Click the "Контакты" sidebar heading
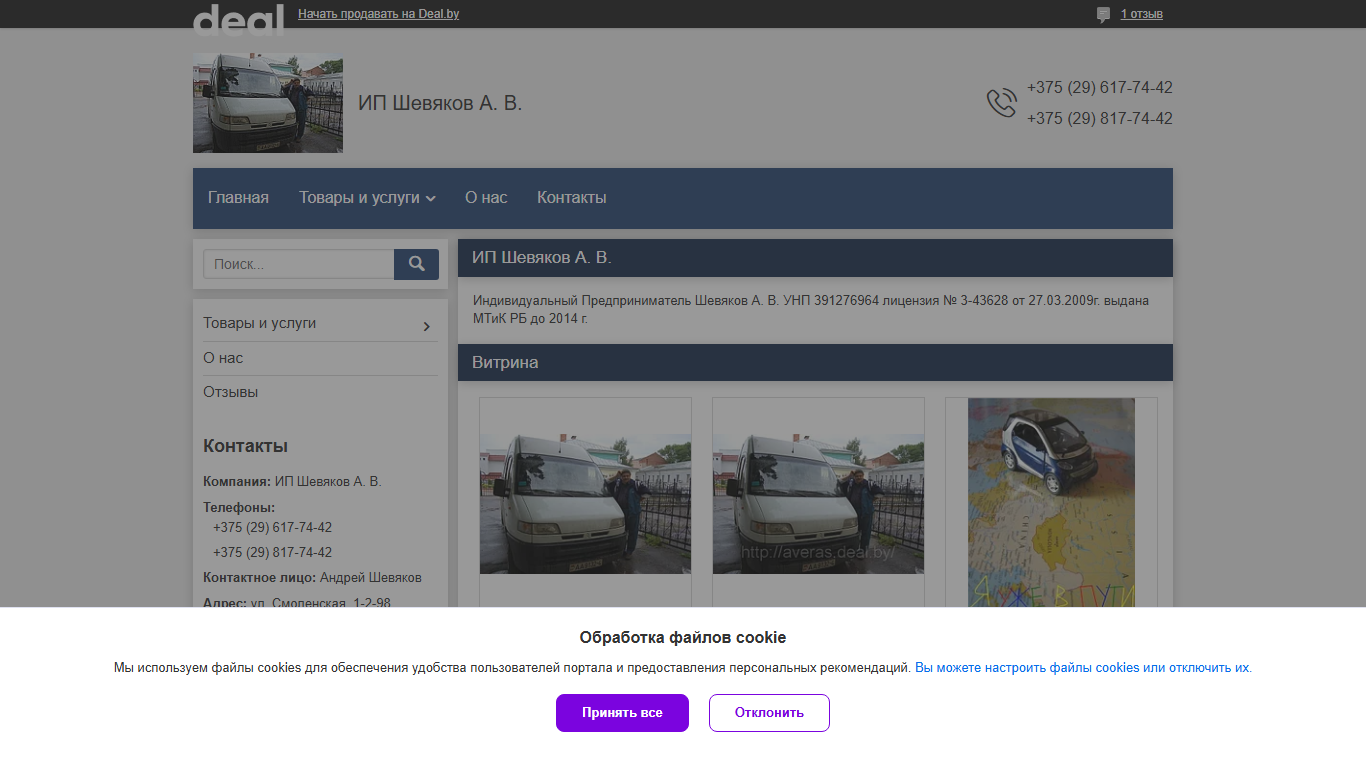1366x768 pixels. (245, 446)
